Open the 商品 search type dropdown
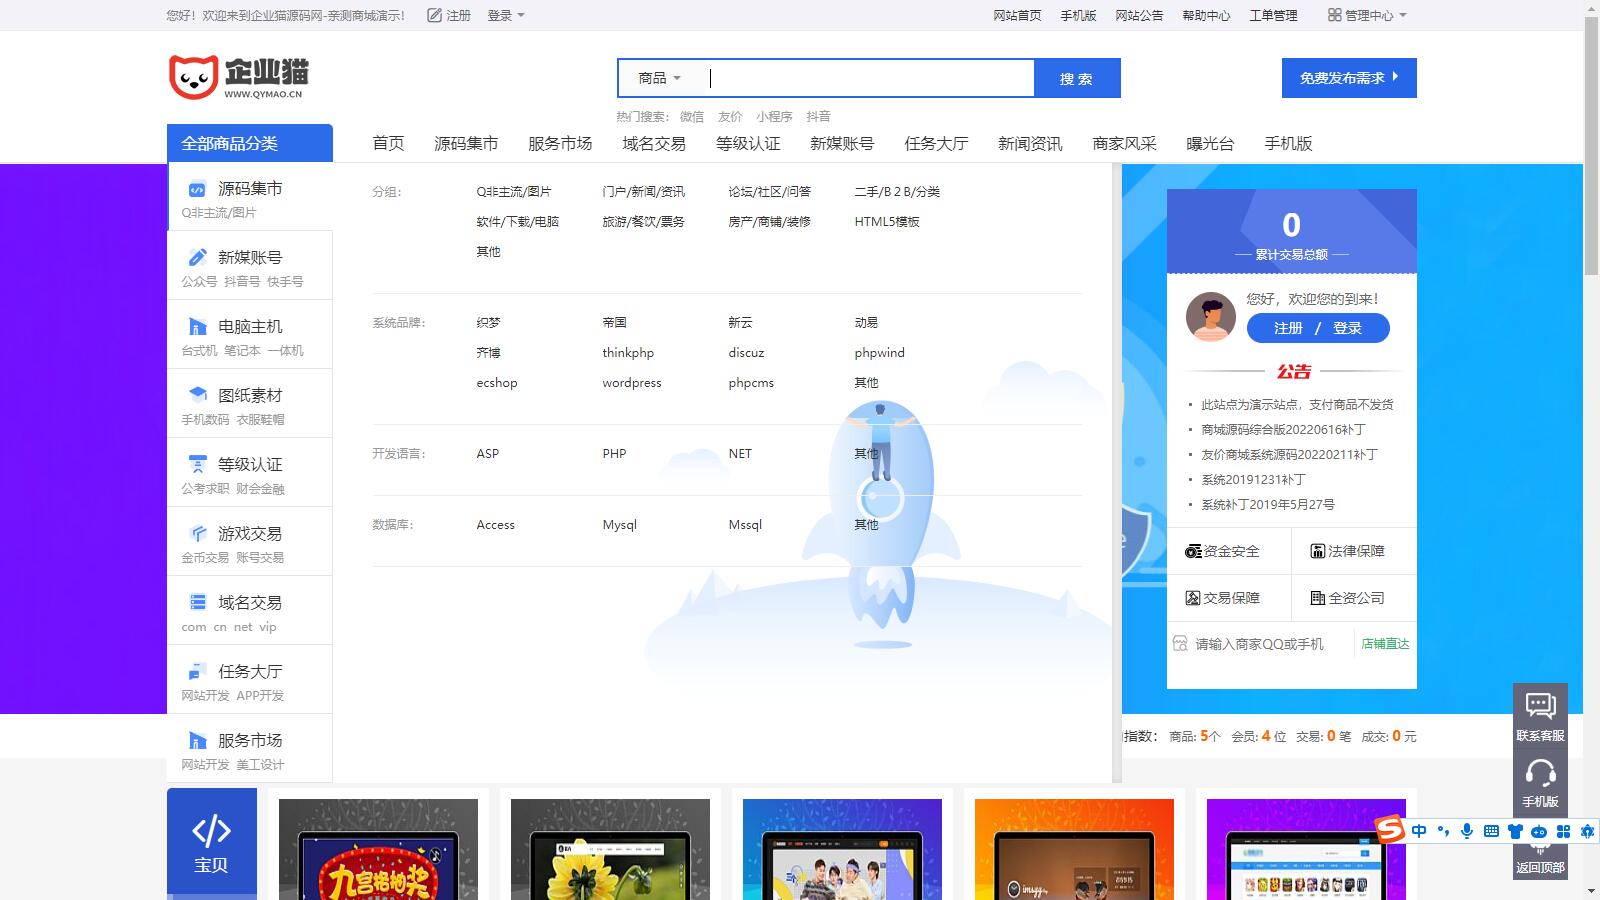The height and width of the screenshot is (900, 1600). tap(659, 78)
